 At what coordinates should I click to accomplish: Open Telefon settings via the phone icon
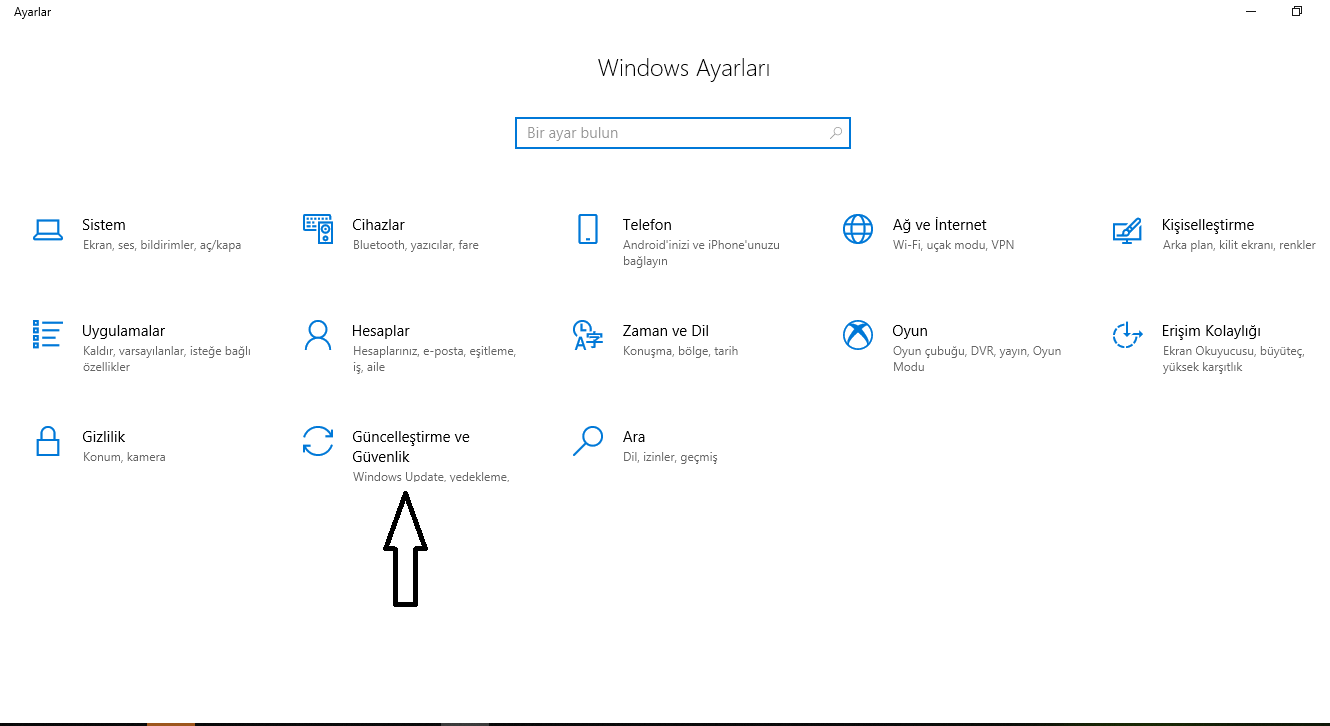click(588, 229)
